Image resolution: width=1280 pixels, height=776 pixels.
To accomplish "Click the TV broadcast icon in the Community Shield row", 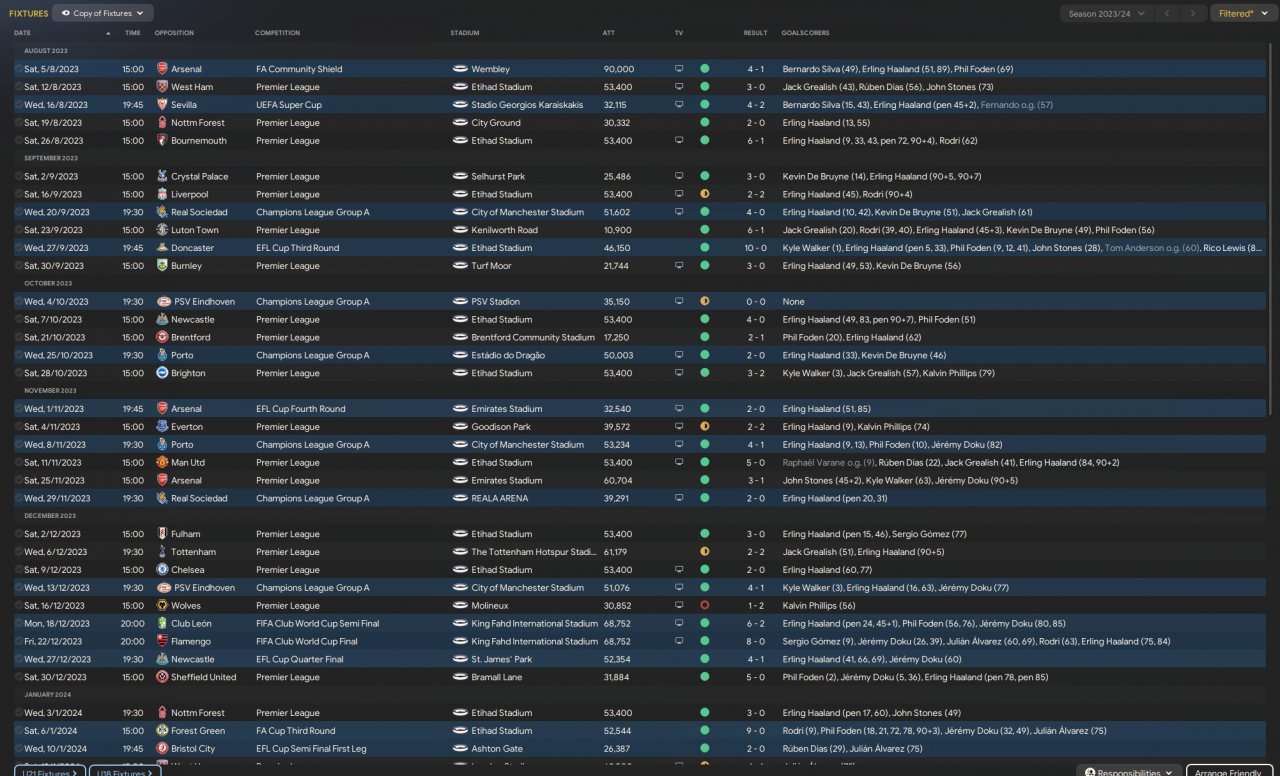I will [x=679, y=69].
